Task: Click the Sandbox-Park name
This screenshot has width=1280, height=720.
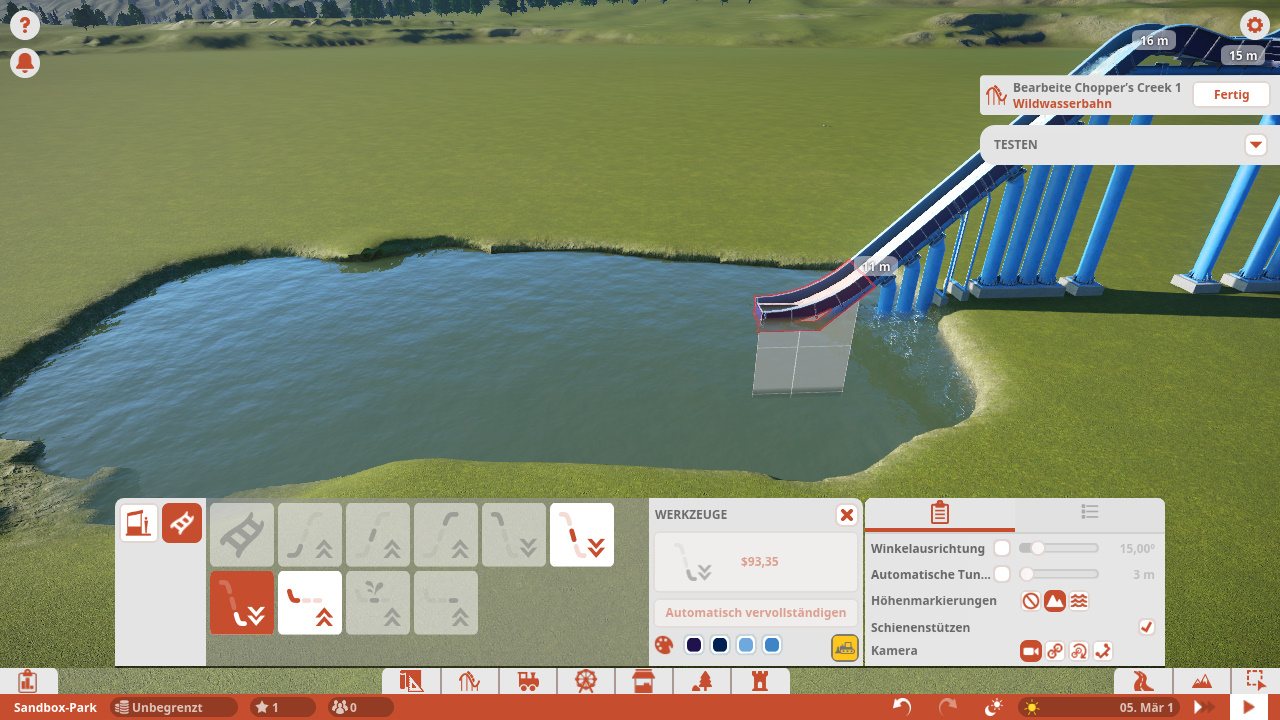Action: (x=55, y=707)
